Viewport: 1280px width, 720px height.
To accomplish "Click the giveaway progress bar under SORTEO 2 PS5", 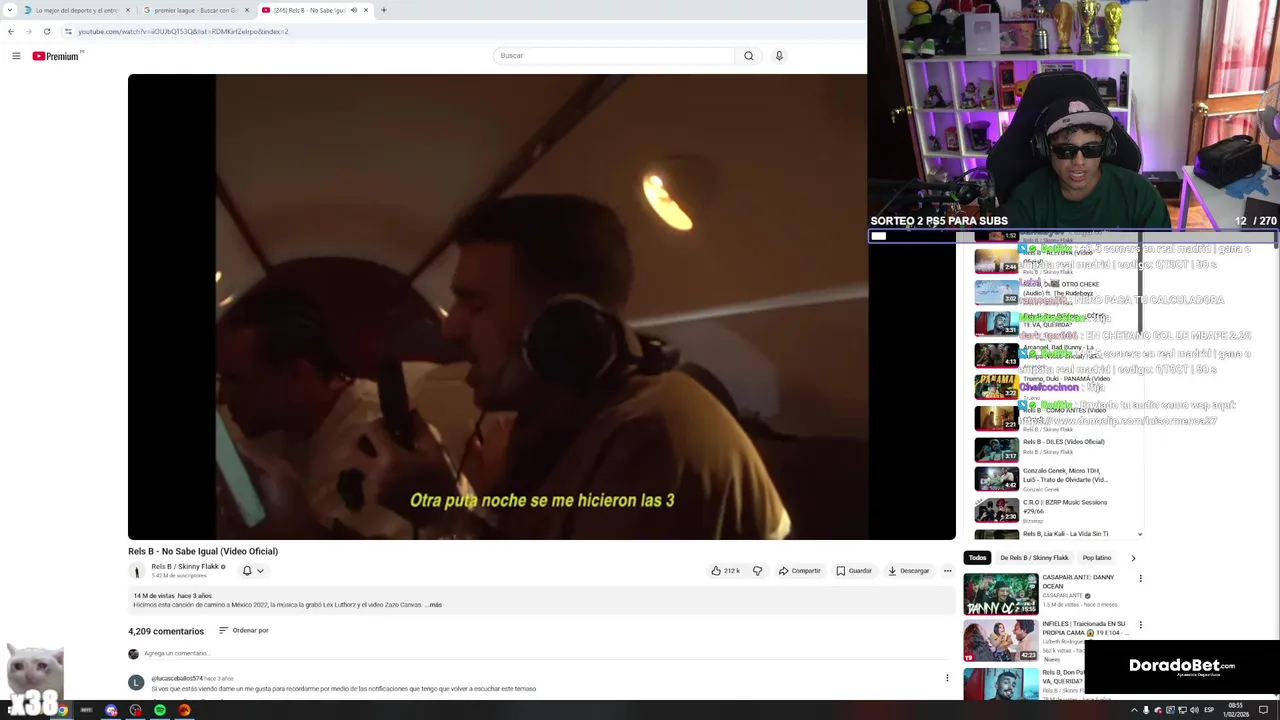I will click(x=1072, y=236).
